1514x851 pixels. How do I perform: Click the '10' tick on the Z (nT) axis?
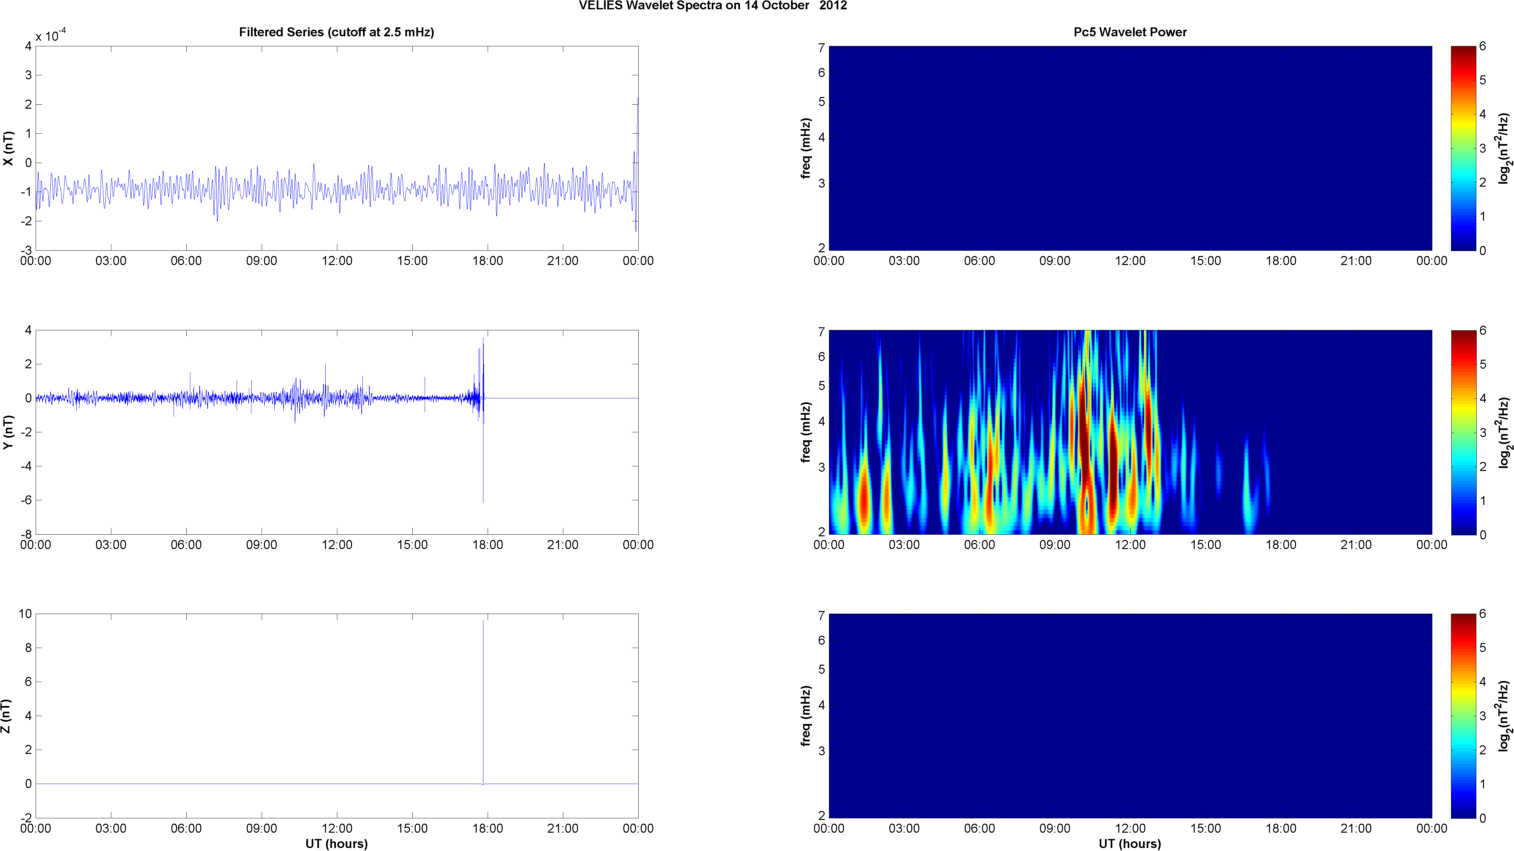pos(25,614)
